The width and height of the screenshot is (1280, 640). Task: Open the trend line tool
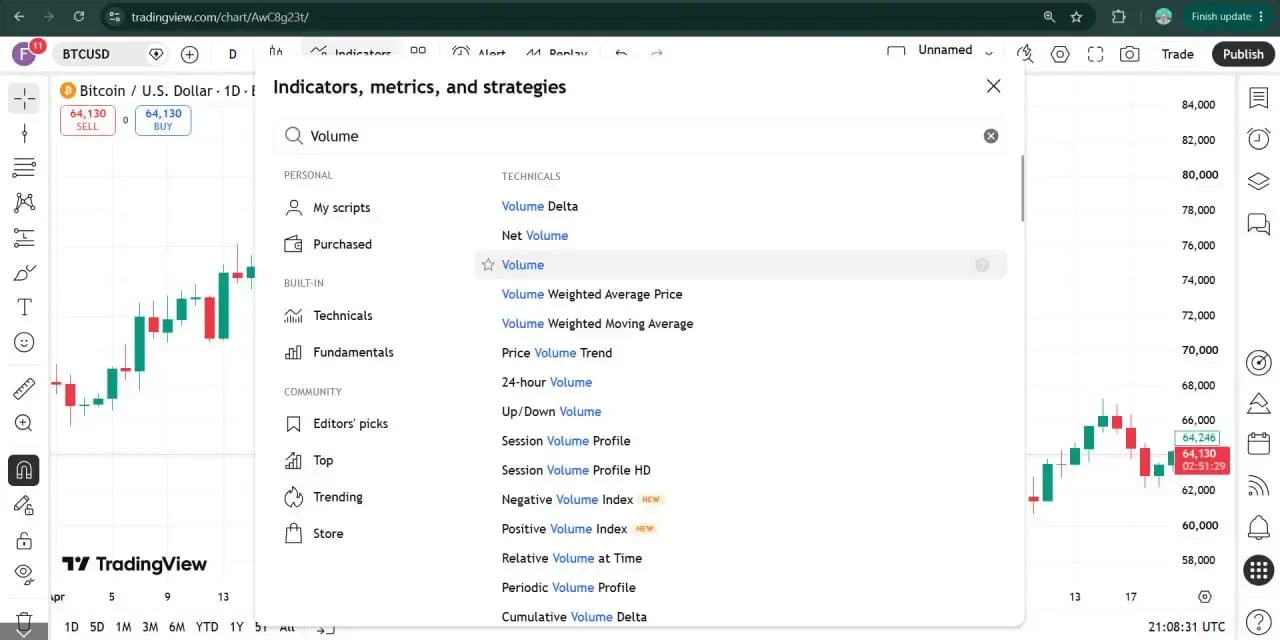(x=24, y=133)
